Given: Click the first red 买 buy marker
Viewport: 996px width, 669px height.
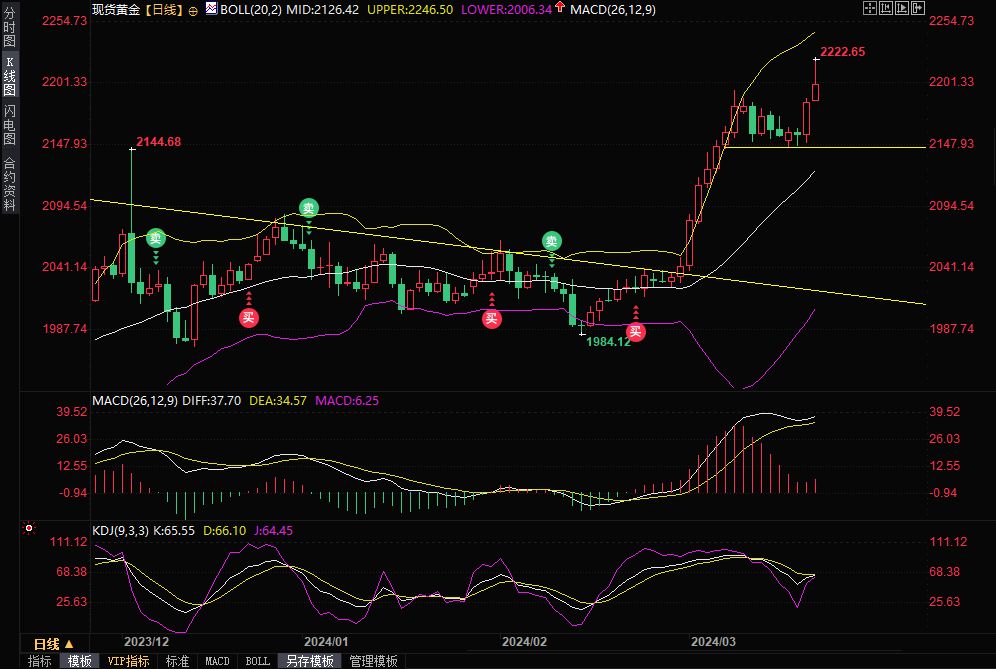Looking at the screenshot, I should [x=248, y=318].
